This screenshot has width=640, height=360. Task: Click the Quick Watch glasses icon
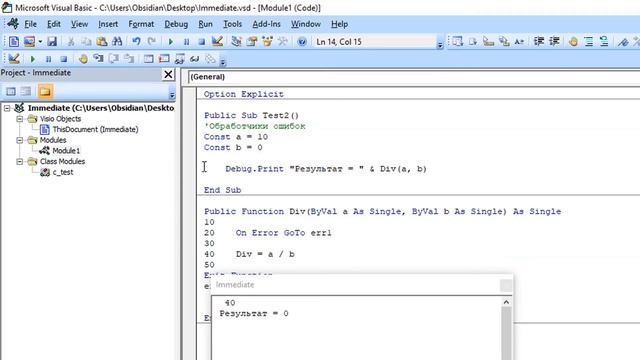194,59
